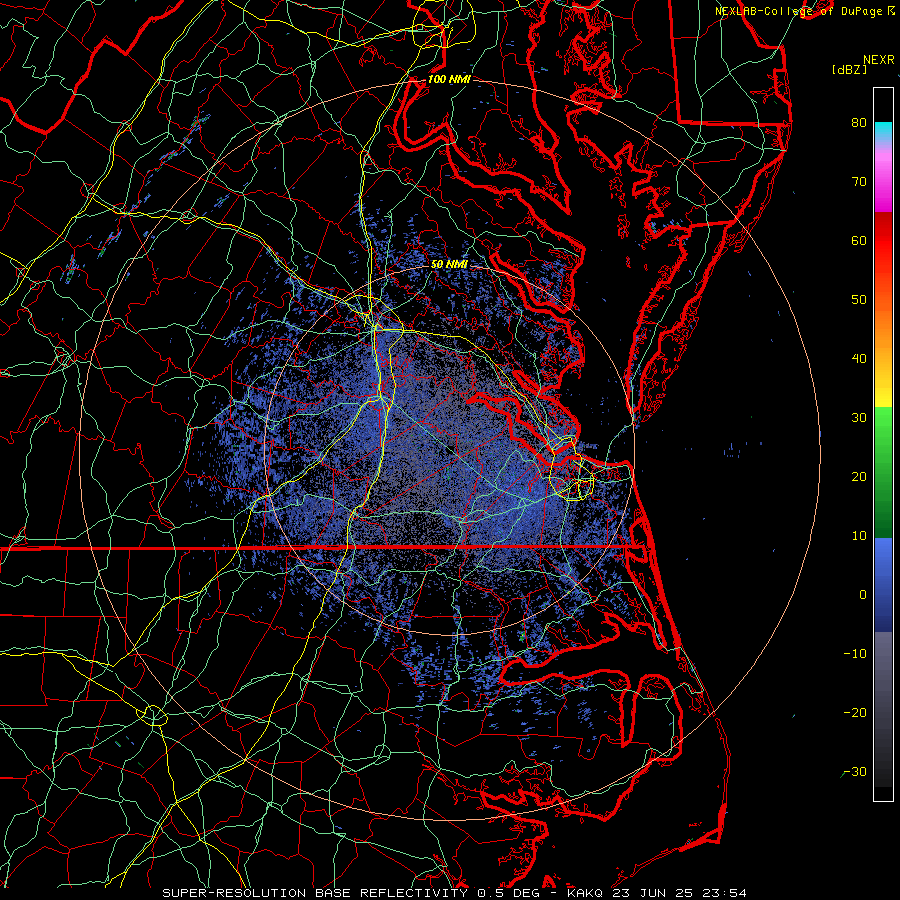Select the 10 value on the dBZ scale
This screenshot has height=900, width=900.
click(859, 536)
